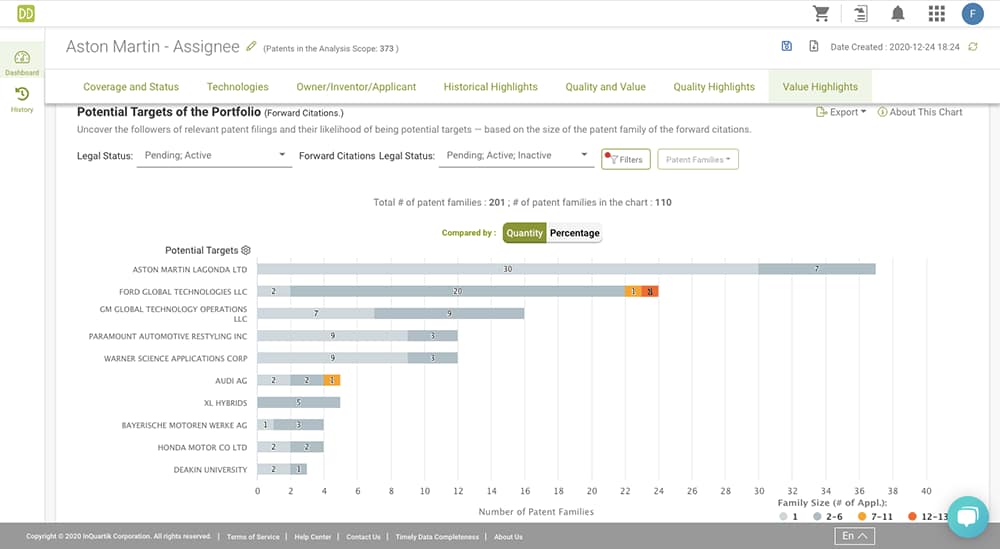
Task: Click Ford Global Technologies segment 20
Action: pyautogui.click(x=457, y=291)
